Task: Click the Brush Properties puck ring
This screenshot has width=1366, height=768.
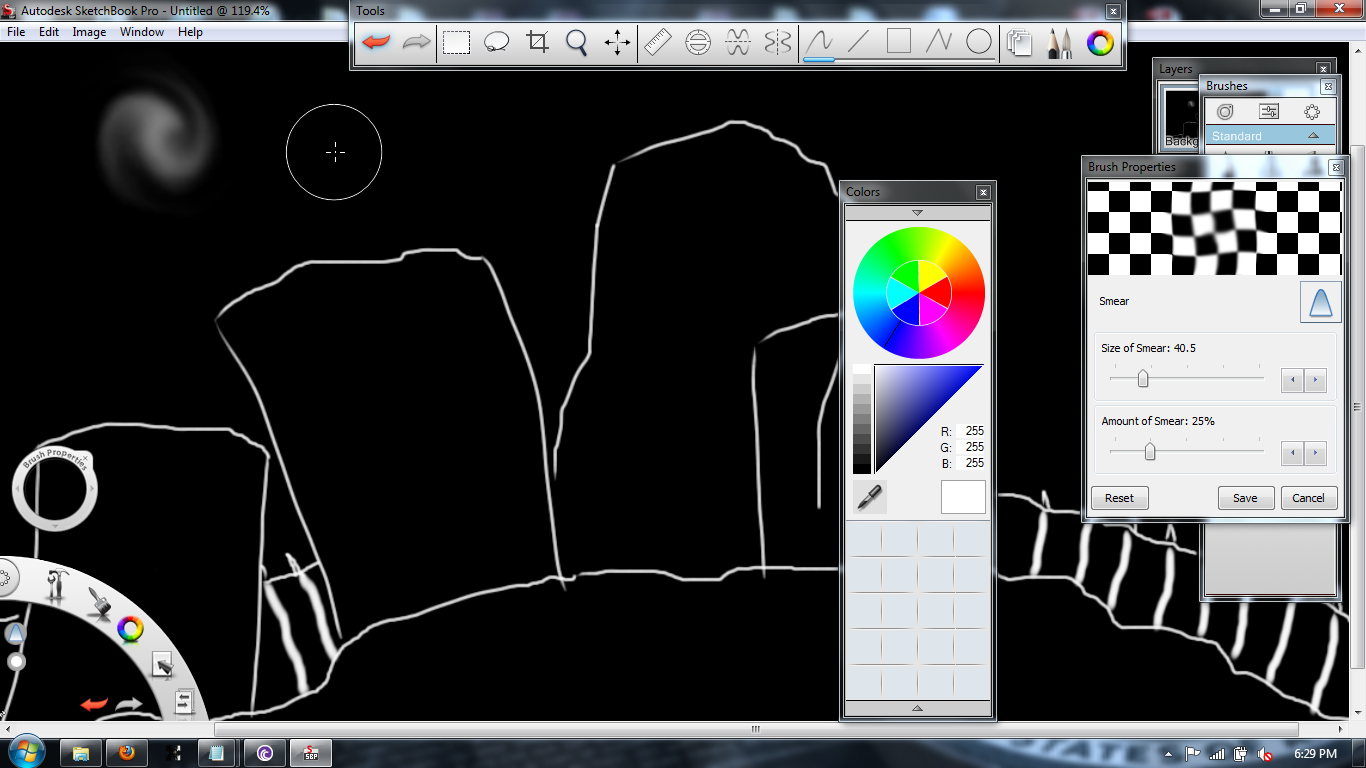Action: pos(55,490)
